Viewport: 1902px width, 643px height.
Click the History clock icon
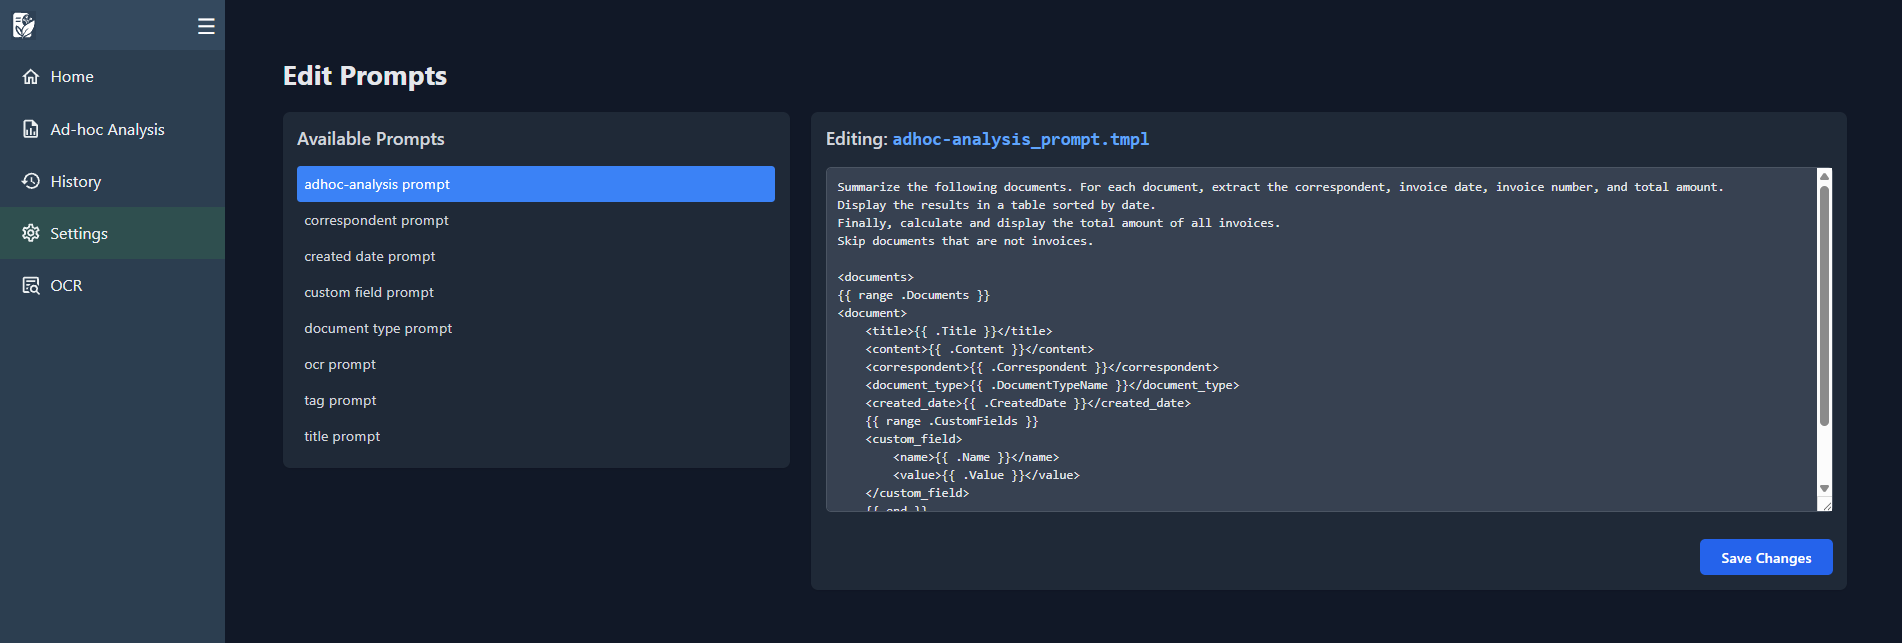click(x=31, y=181)
